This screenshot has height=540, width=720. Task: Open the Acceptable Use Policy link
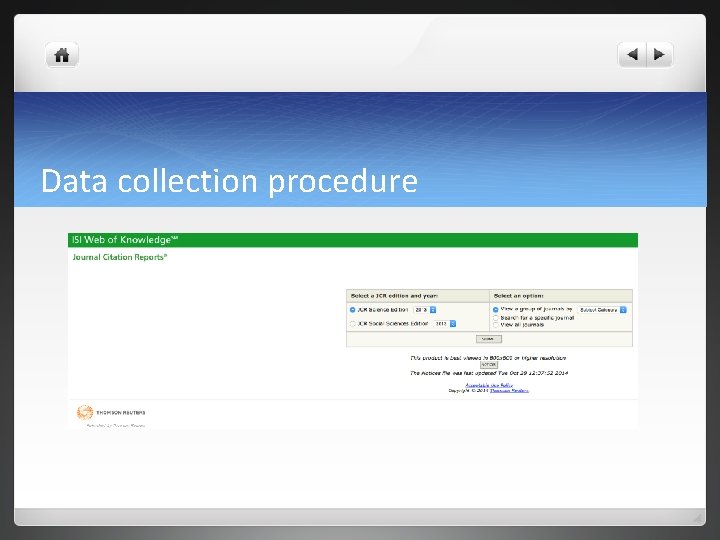click(x=489, y=385)
